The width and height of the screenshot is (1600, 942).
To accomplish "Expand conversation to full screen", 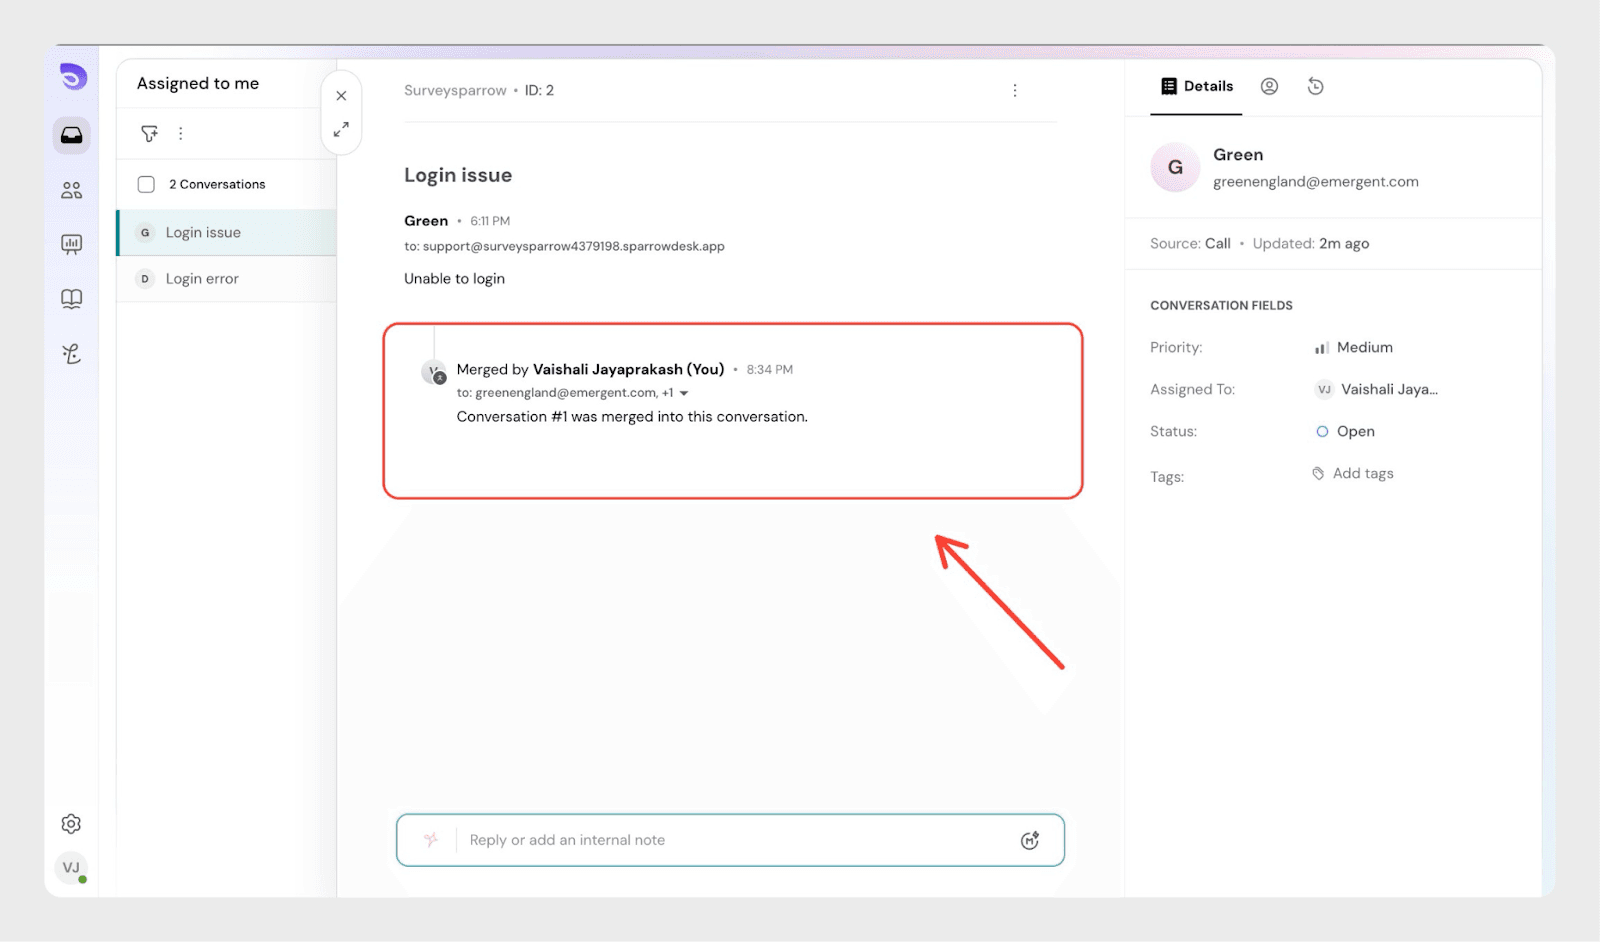I will click(341, 130).
